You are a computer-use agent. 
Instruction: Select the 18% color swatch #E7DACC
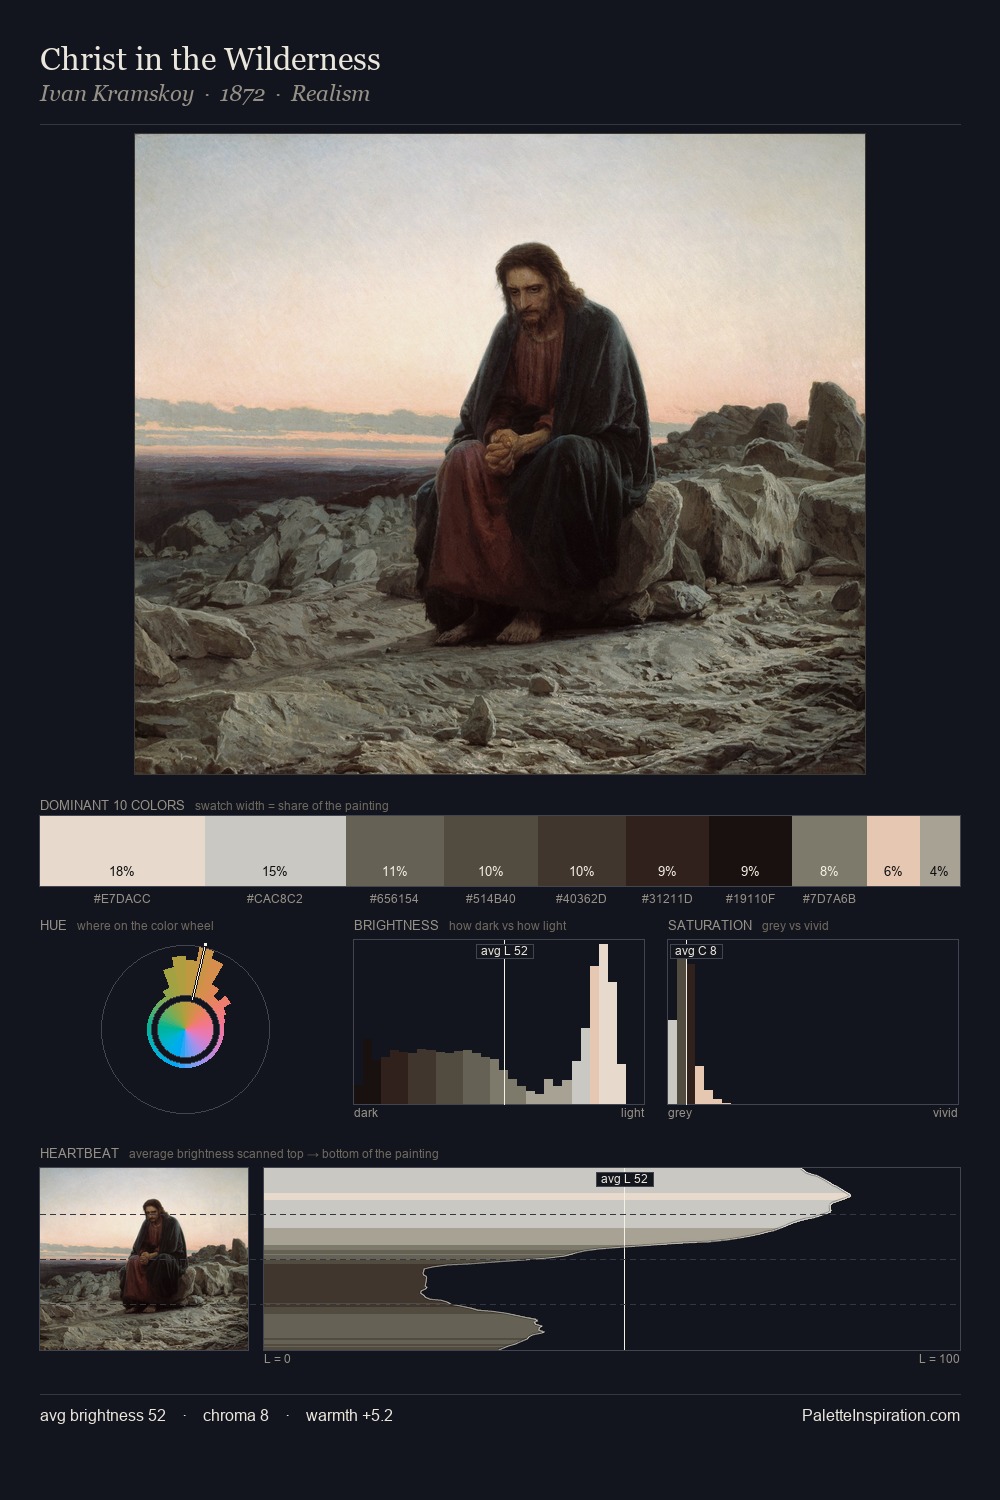[x=122, y=851]
